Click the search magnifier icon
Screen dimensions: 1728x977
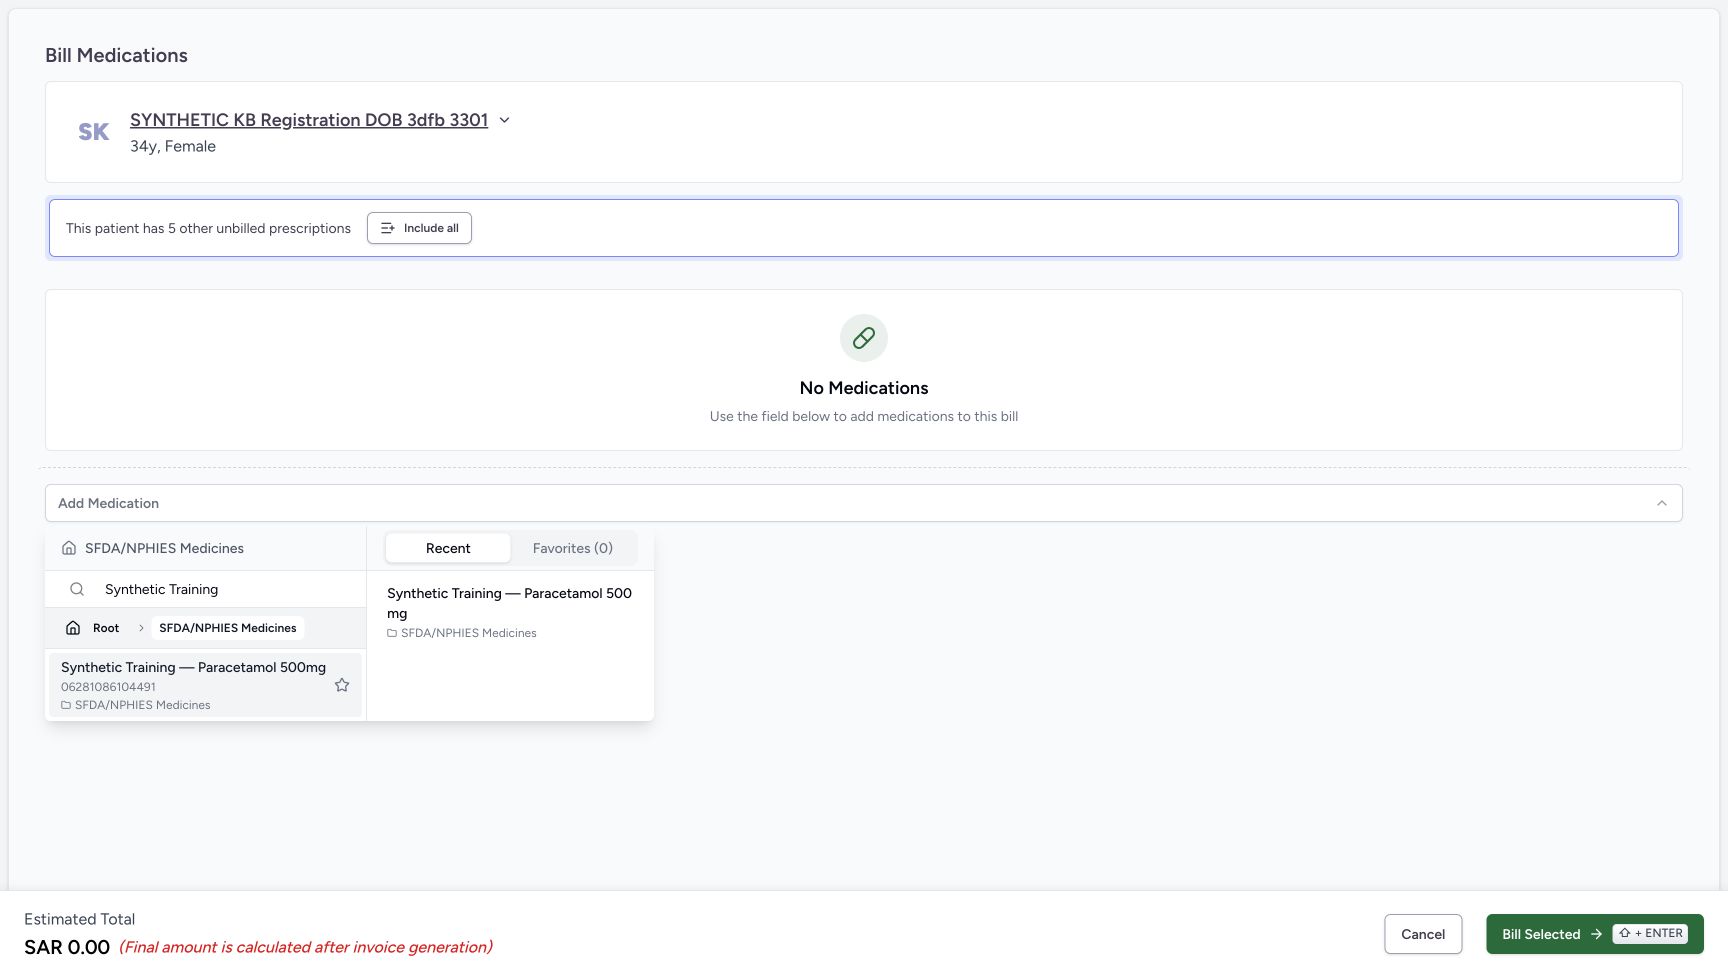[x=77, y=589]
